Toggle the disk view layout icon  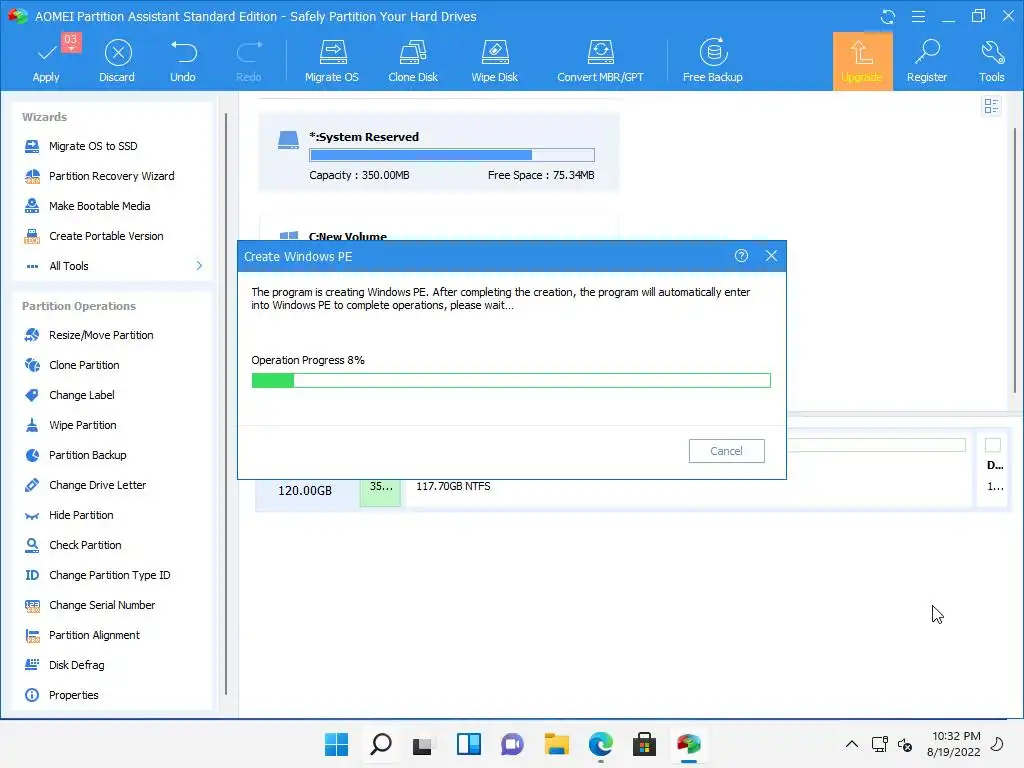tap(991, 106)
